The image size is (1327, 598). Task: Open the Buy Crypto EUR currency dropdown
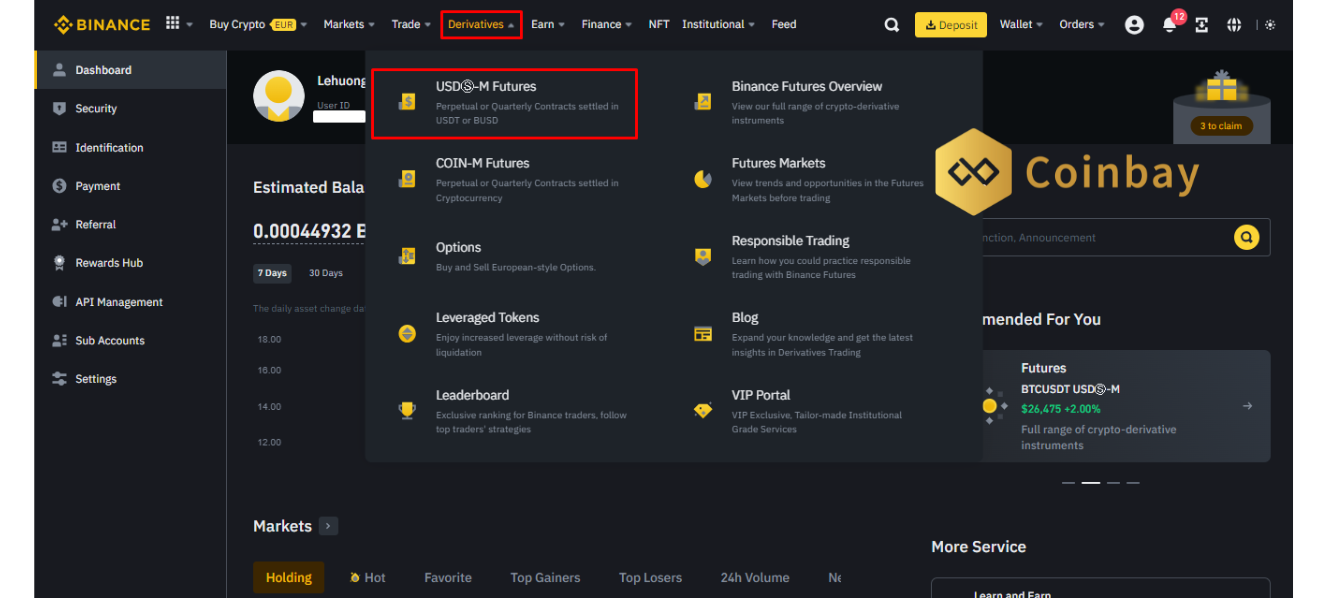coord(282,24)
